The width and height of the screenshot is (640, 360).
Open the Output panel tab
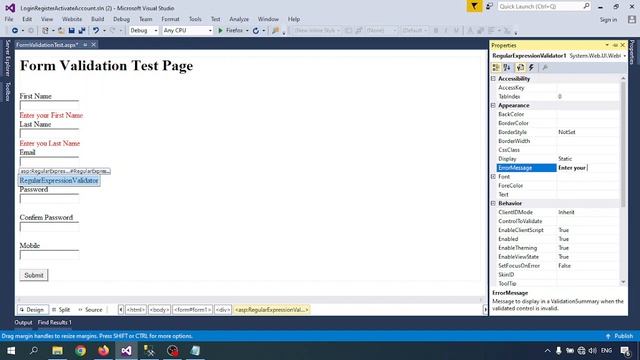23,322
